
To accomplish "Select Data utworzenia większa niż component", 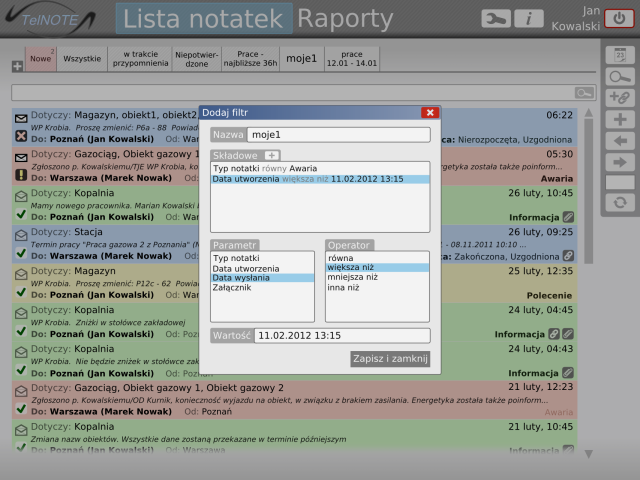I will click(x=320, y=179).
